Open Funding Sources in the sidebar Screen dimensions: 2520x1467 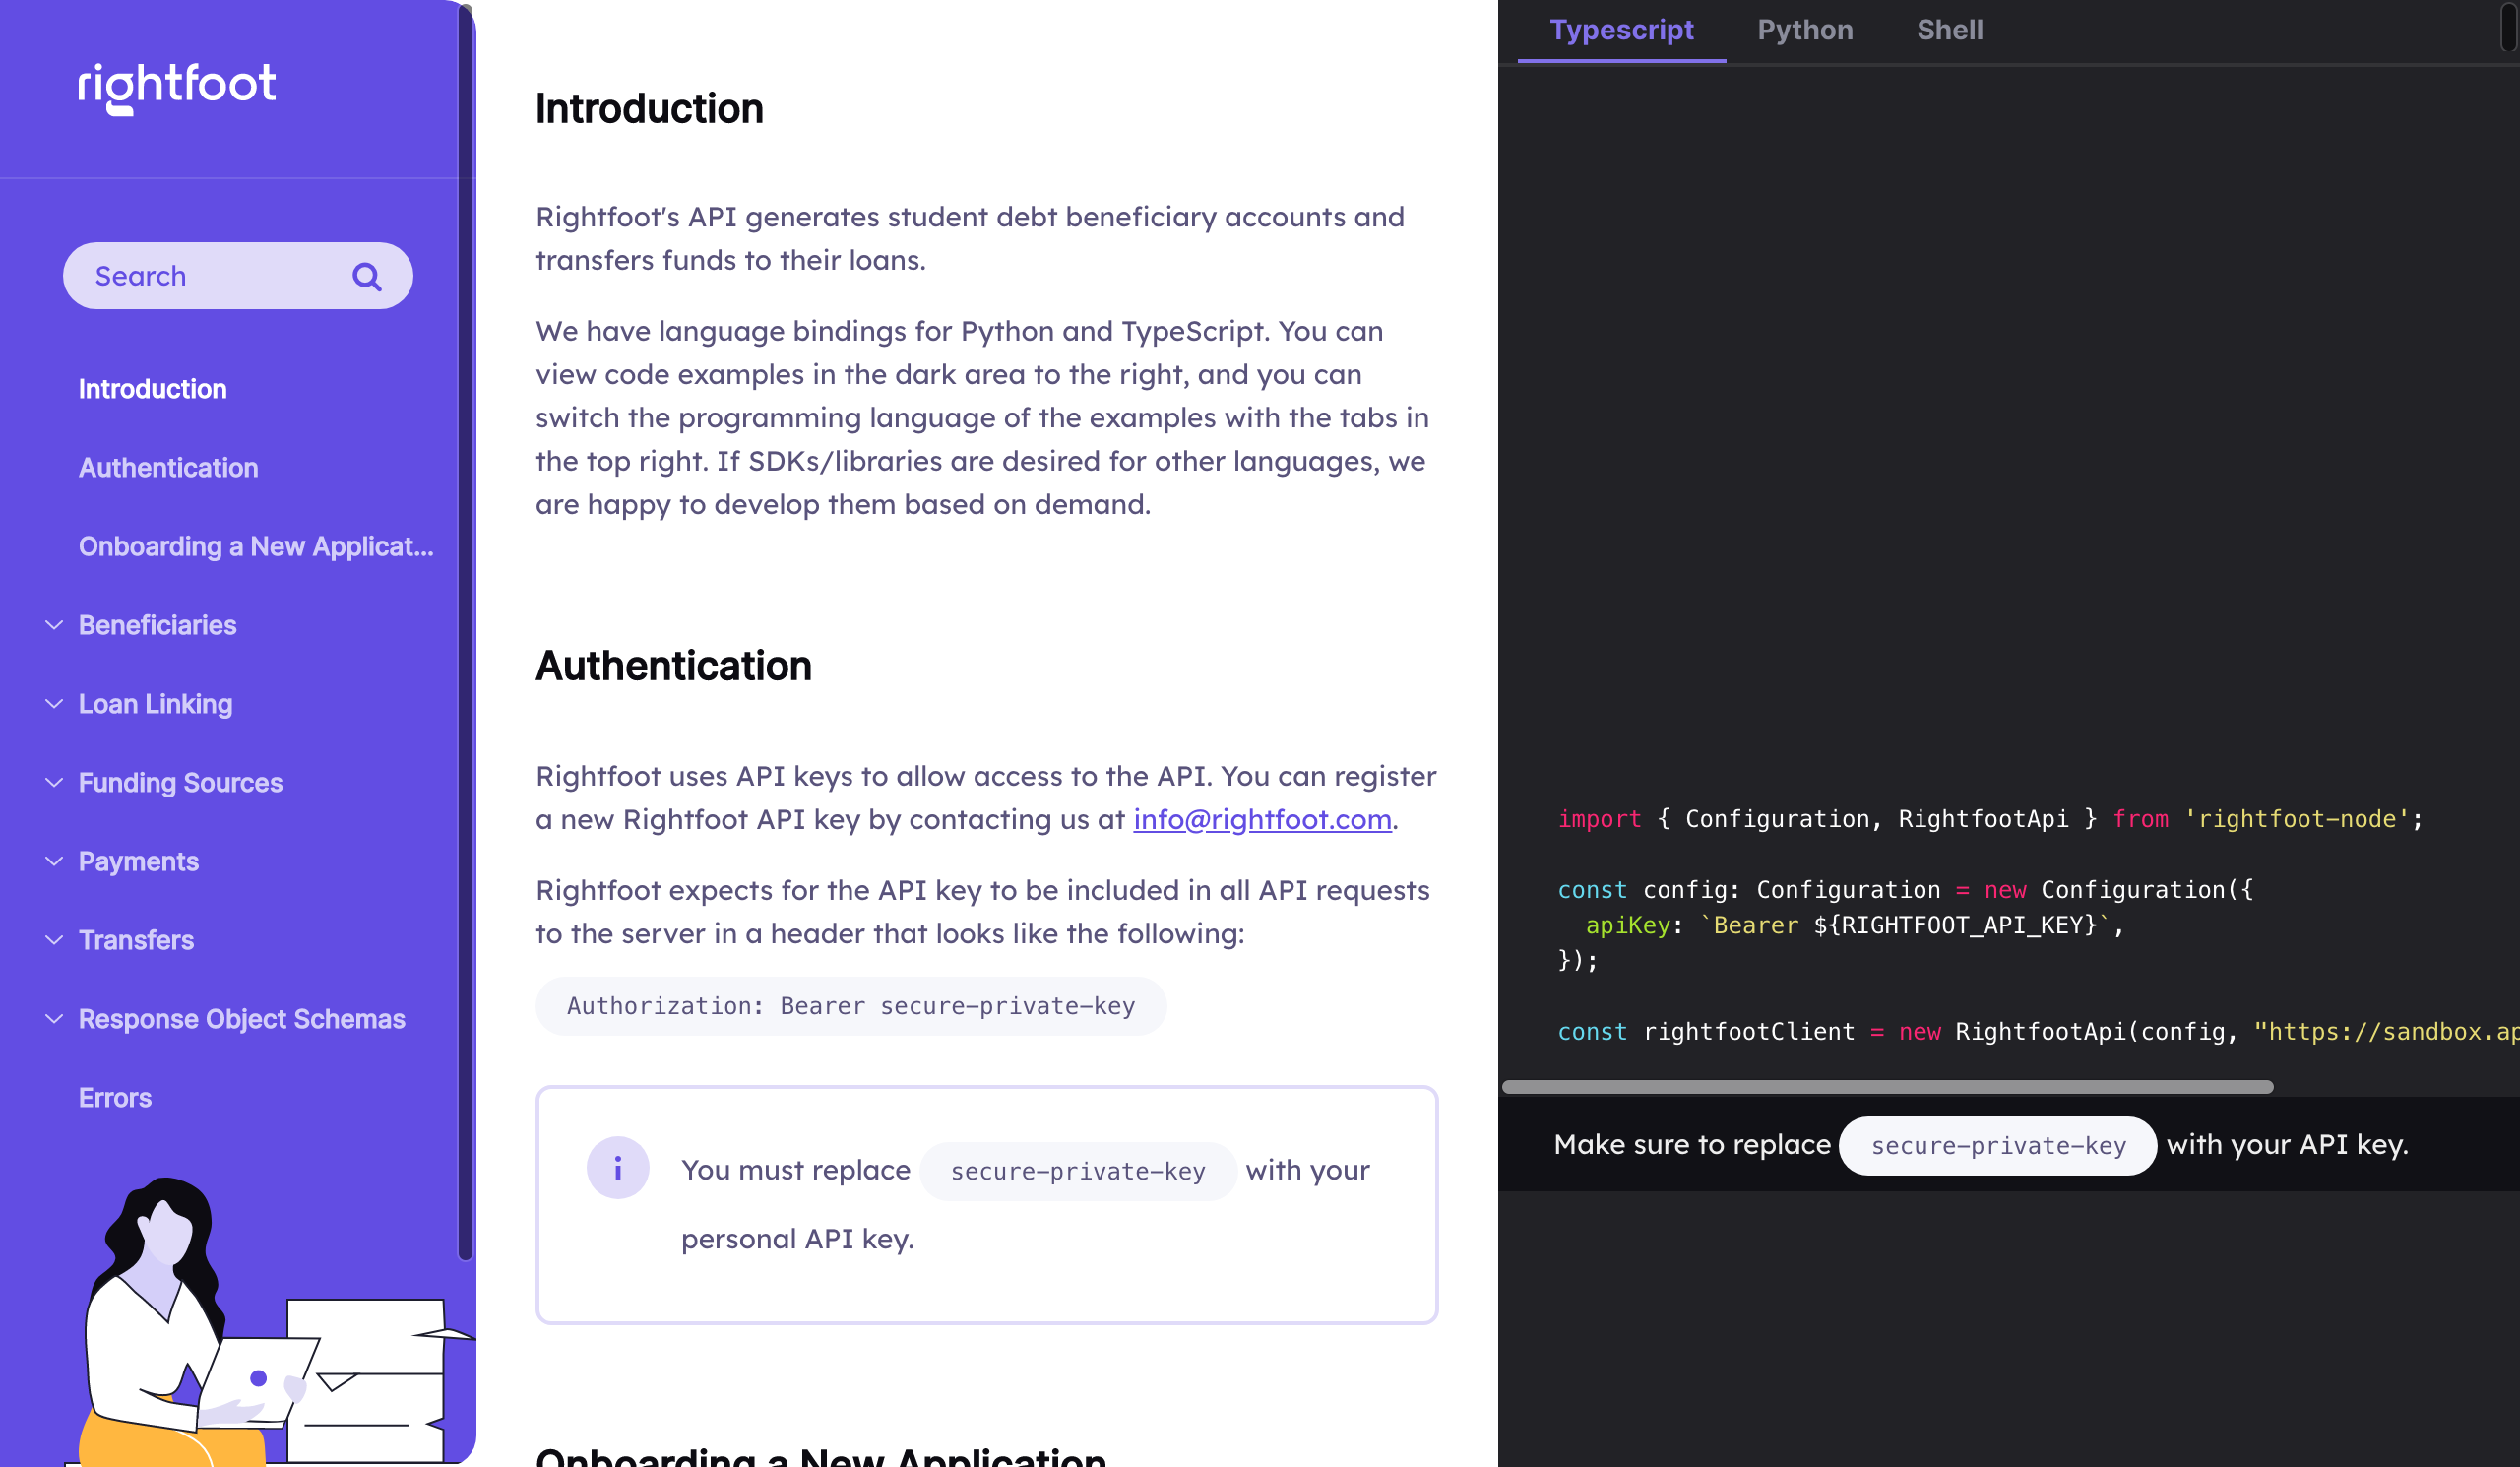pos(180,783)
